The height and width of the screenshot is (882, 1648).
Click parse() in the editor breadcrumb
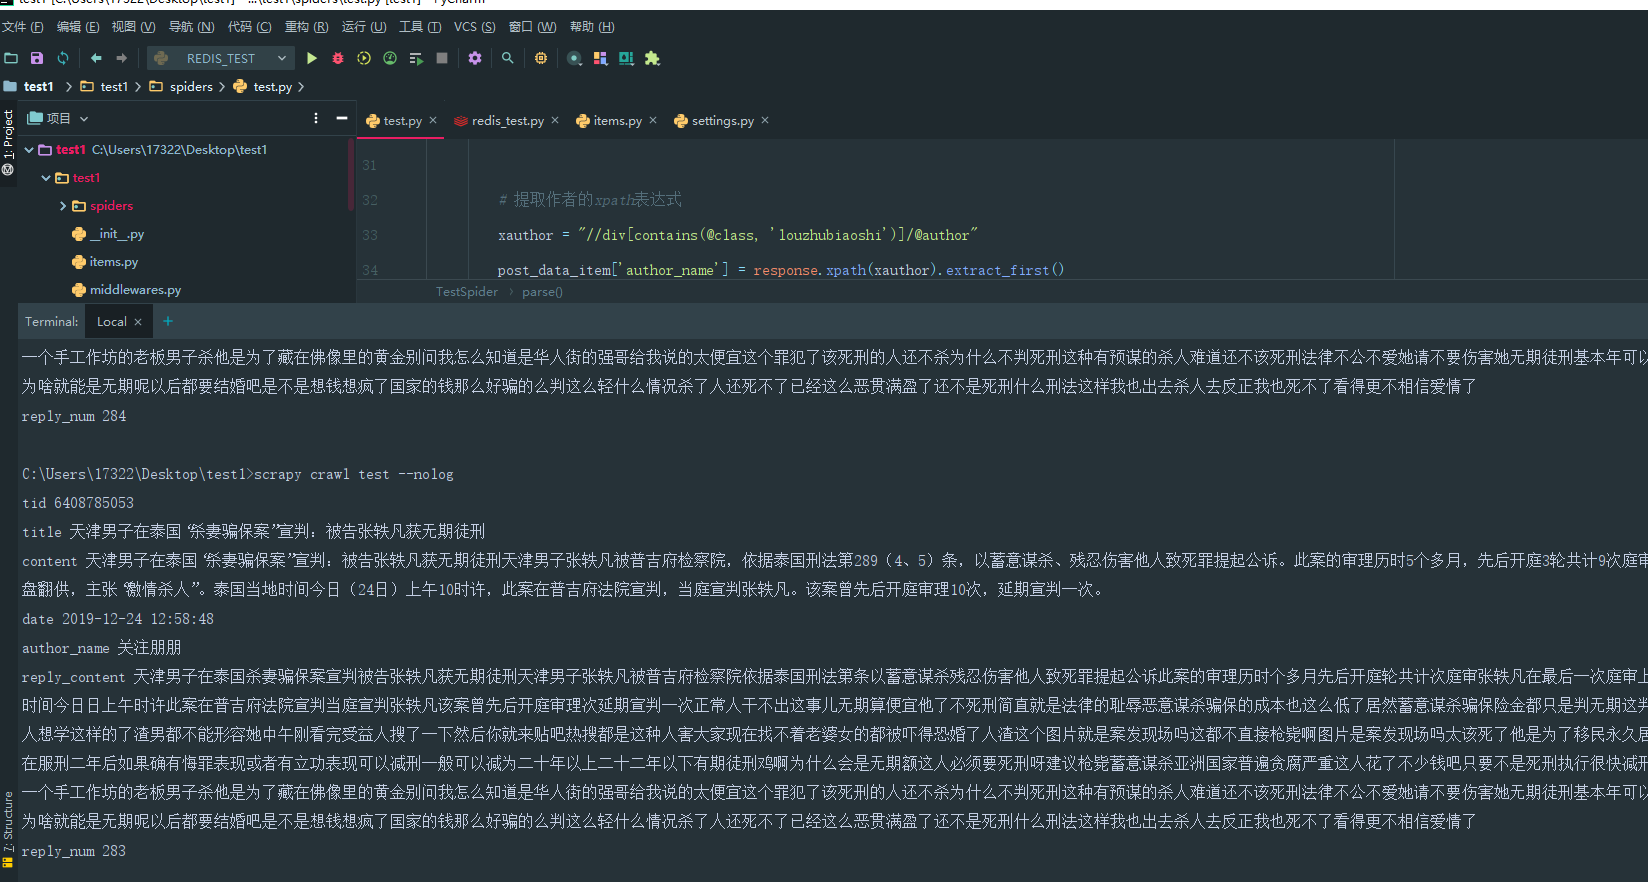542,292
